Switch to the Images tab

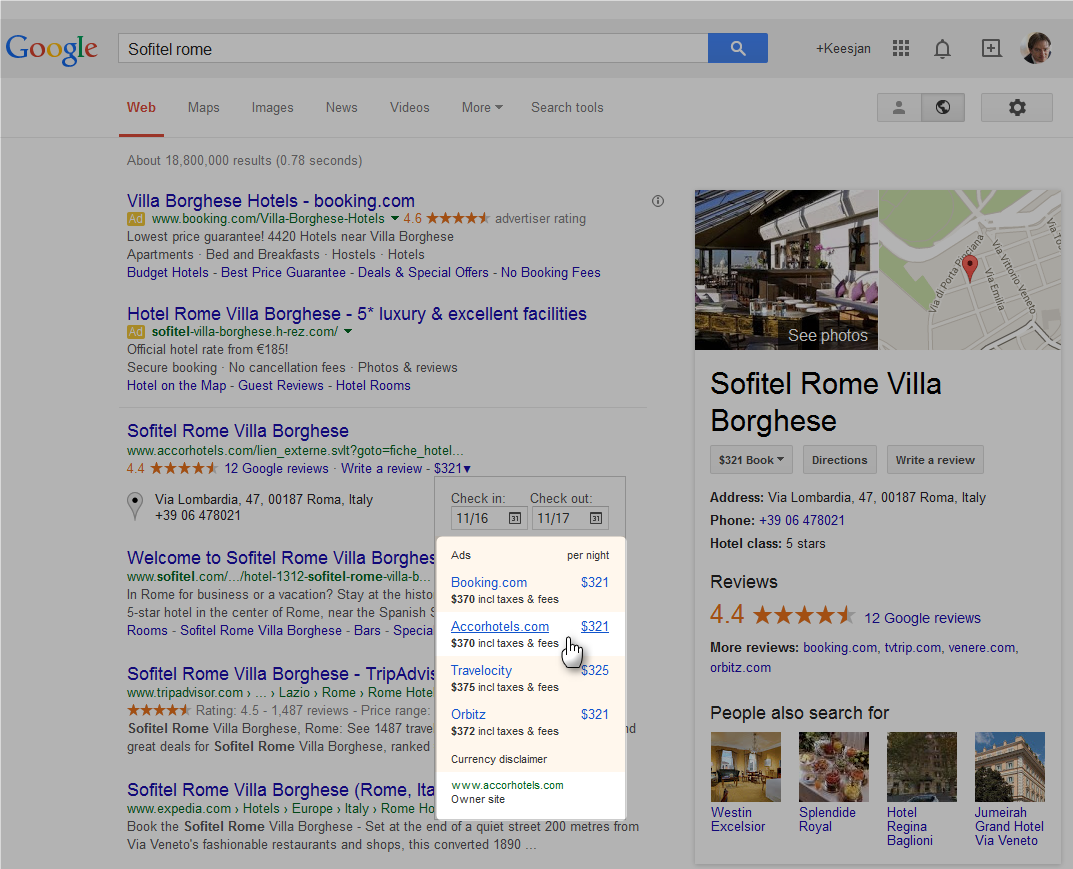pos(272,107)
